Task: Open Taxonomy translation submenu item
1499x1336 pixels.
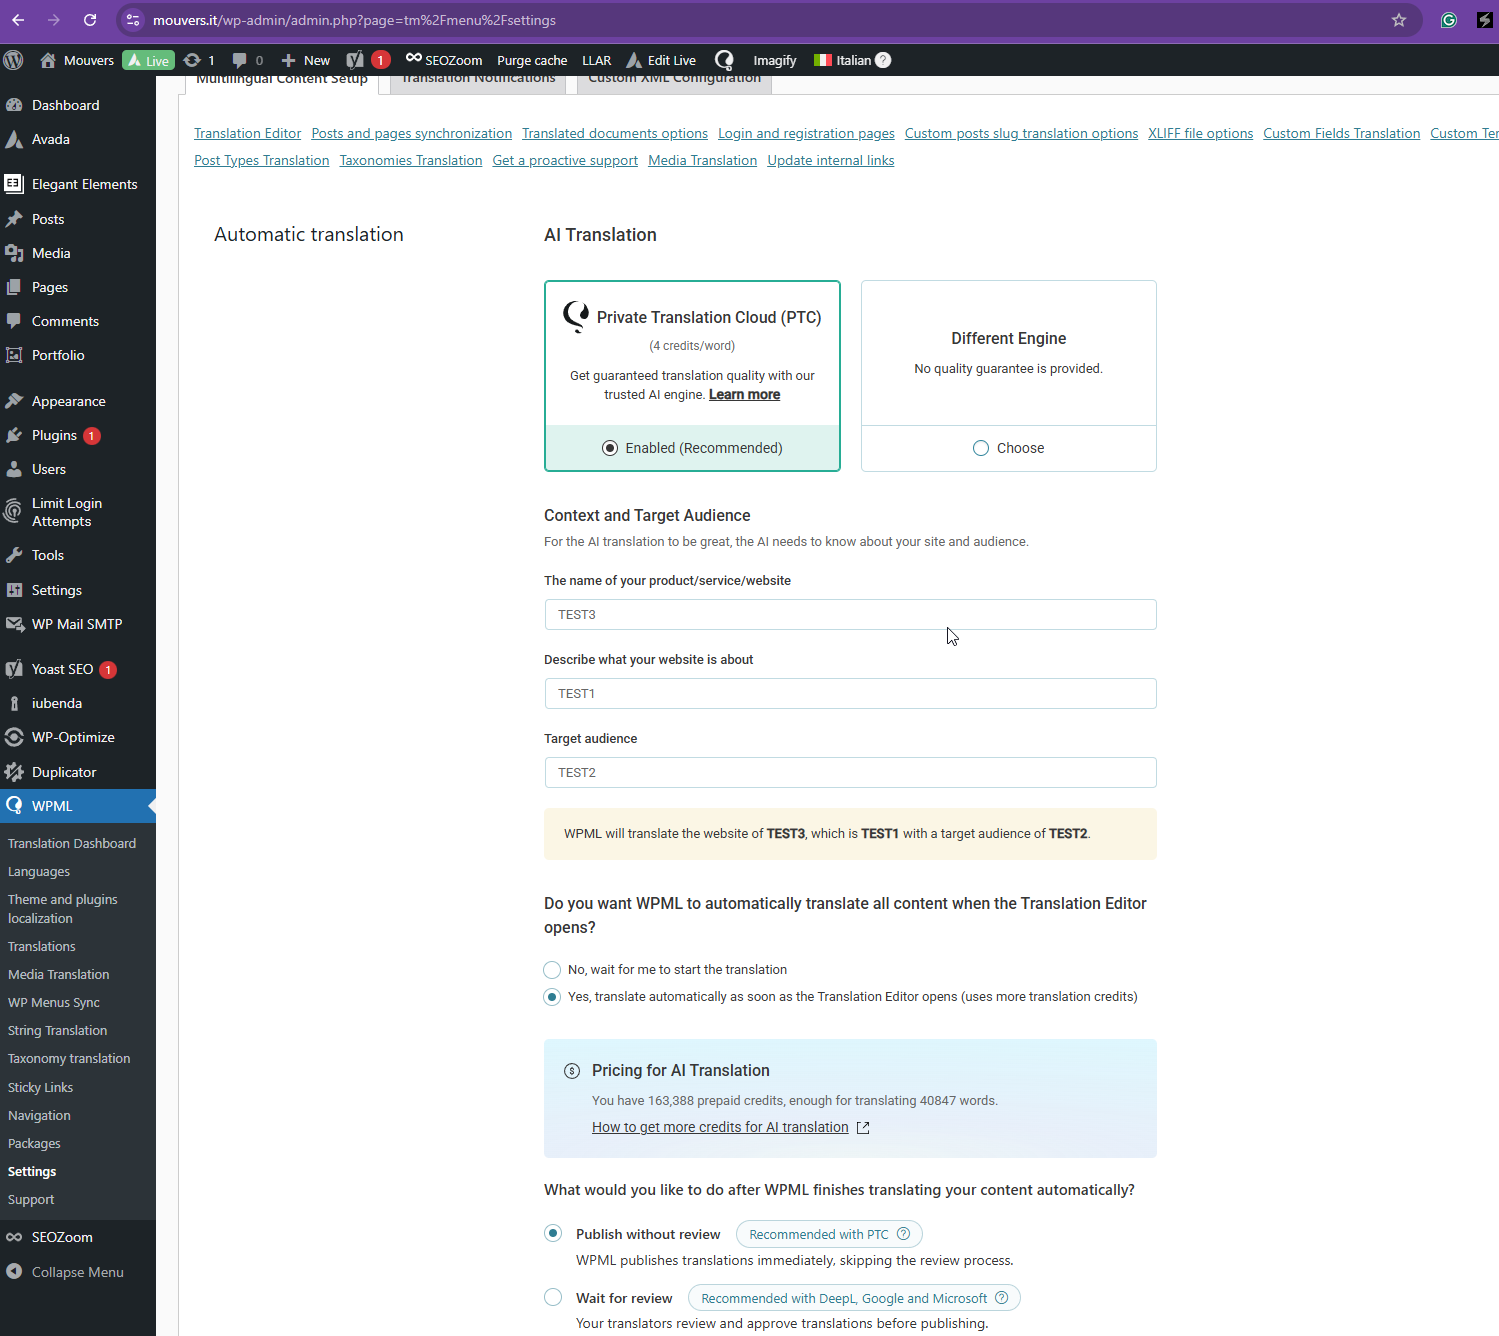Action: 69,1059
